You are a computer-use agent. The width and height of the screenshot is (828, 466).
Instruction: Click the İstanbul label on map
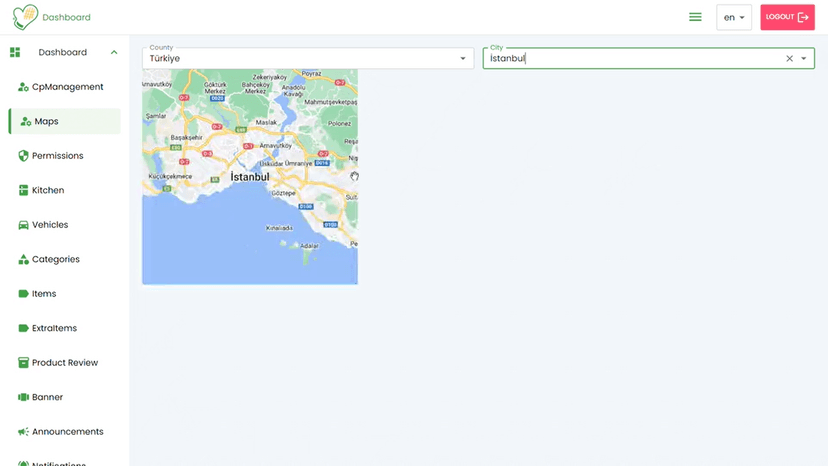coord(250,177)
